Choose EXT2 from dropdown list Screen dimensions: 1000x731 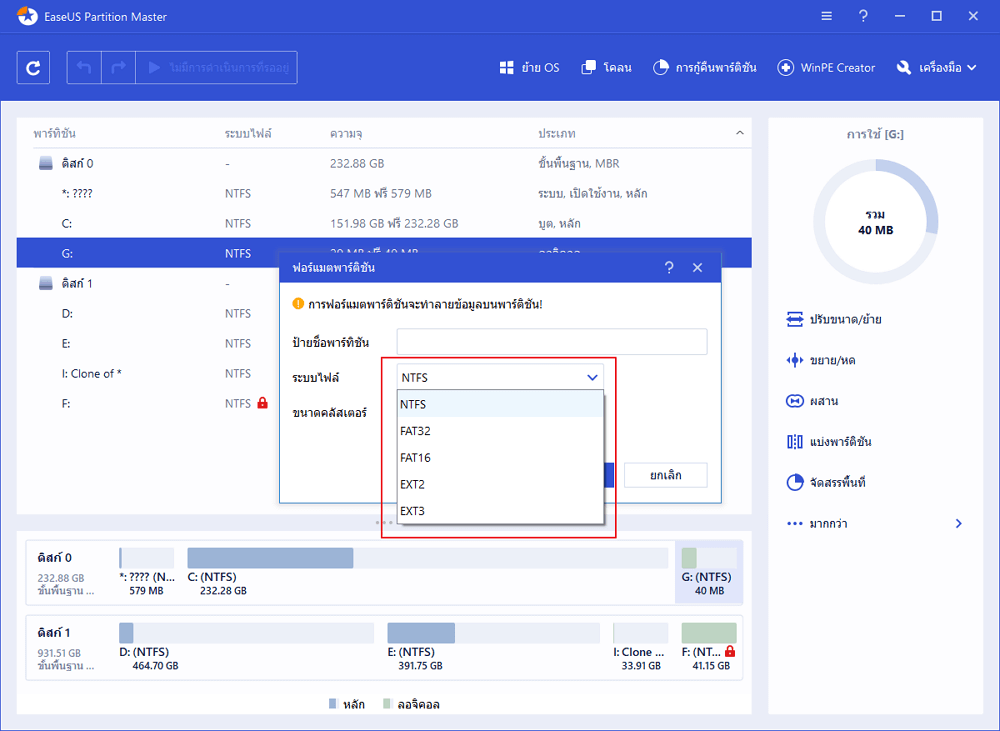pyautogui.click(x=500, y=485)
